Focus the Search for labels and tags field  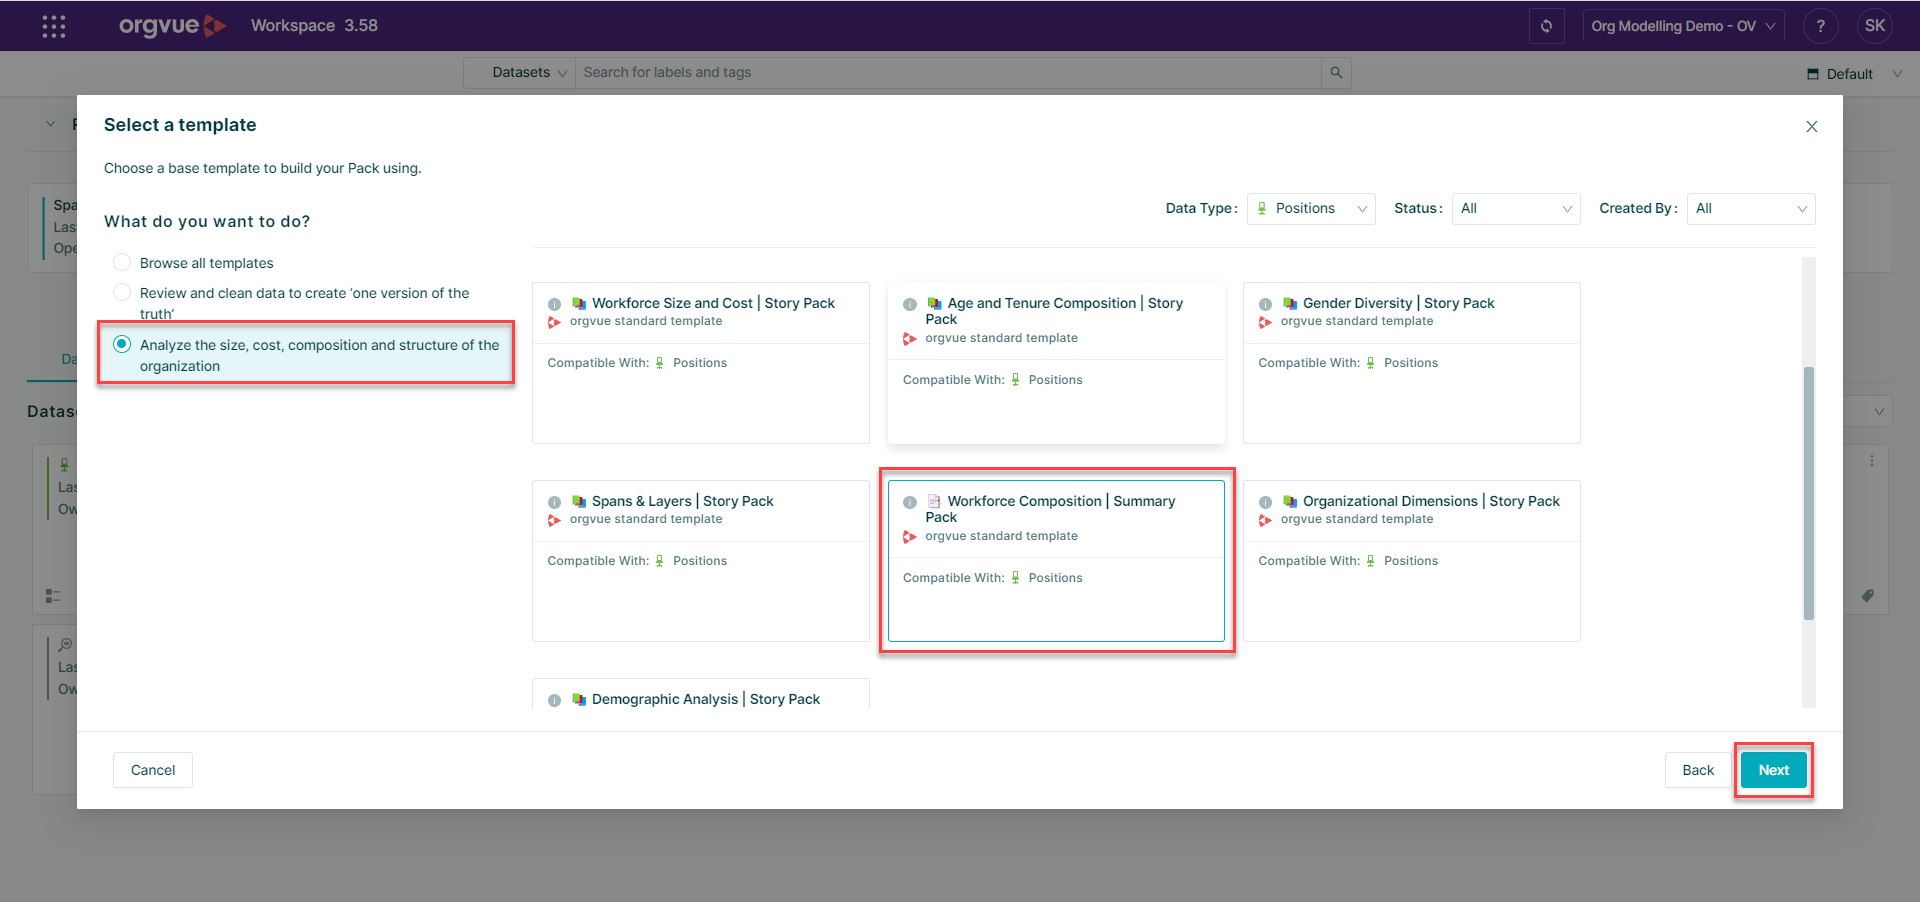pyautogui.click(x=948, y=73)
